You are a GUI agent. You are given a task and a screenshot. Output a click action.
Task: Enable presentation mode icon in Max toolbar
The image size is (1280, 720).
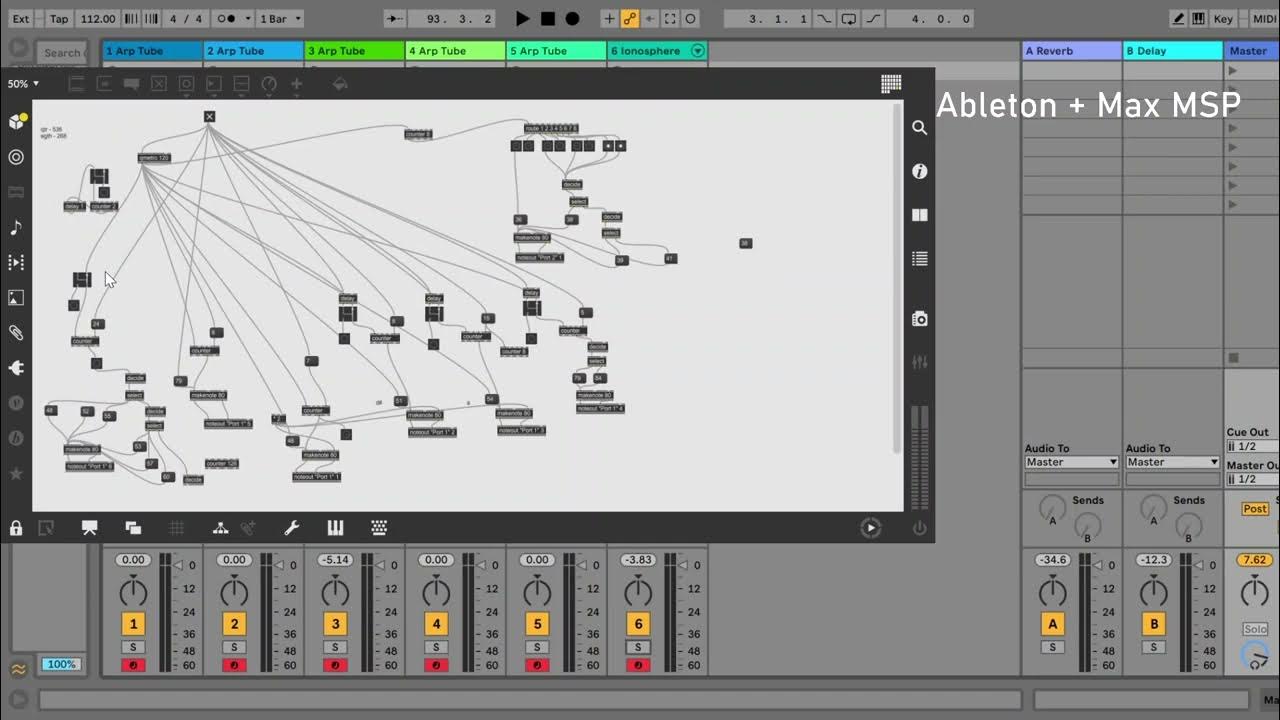(x=89, y=528)
